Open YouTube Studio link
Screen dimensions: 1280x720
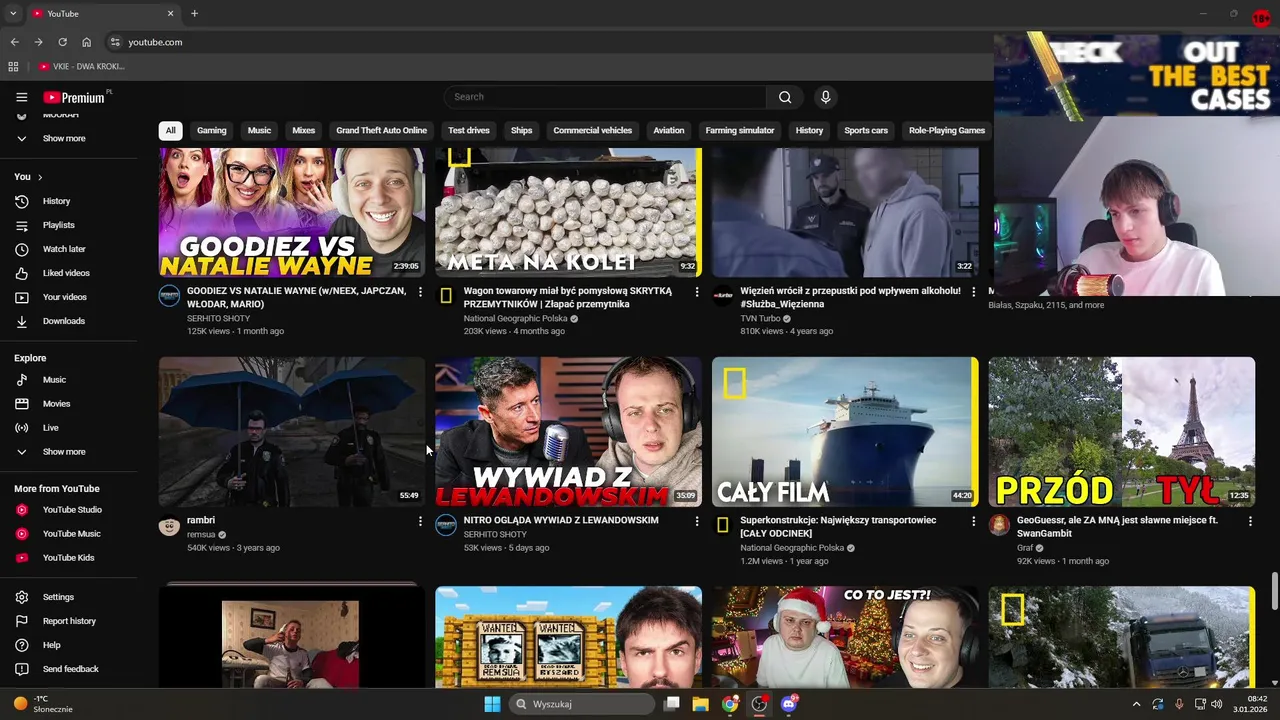[71, 510]
